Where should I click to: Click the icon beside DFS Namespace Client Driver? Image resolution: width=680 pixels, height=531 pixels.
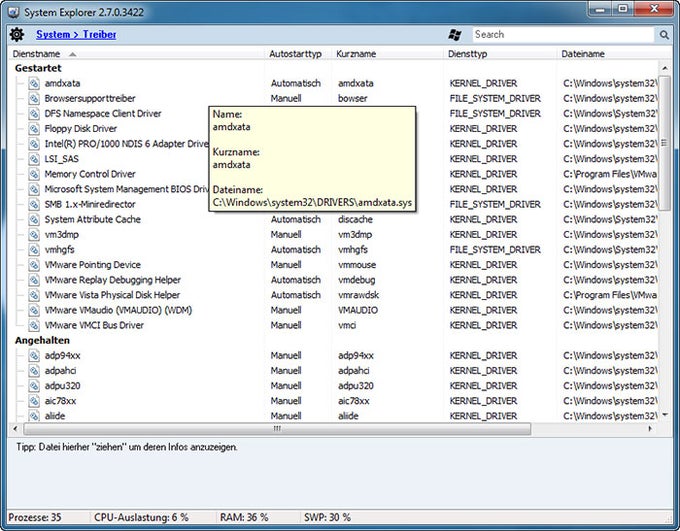pos(34,114)
